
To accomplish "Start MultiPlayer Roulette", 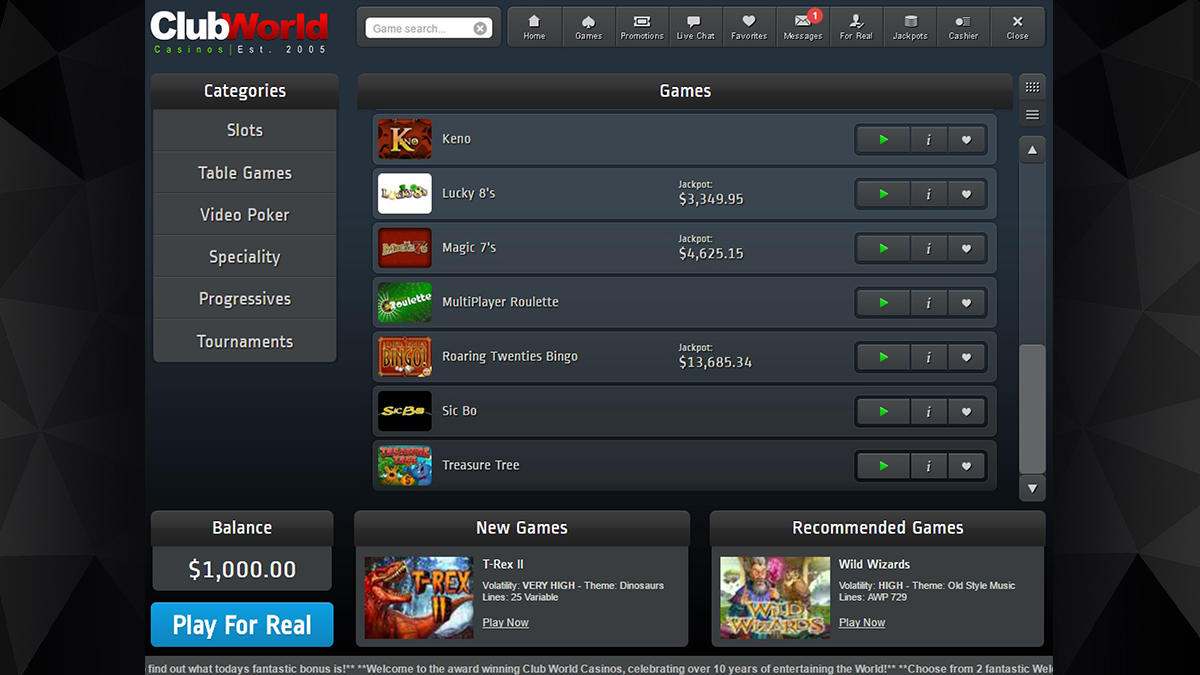I will tap(883, 303).
